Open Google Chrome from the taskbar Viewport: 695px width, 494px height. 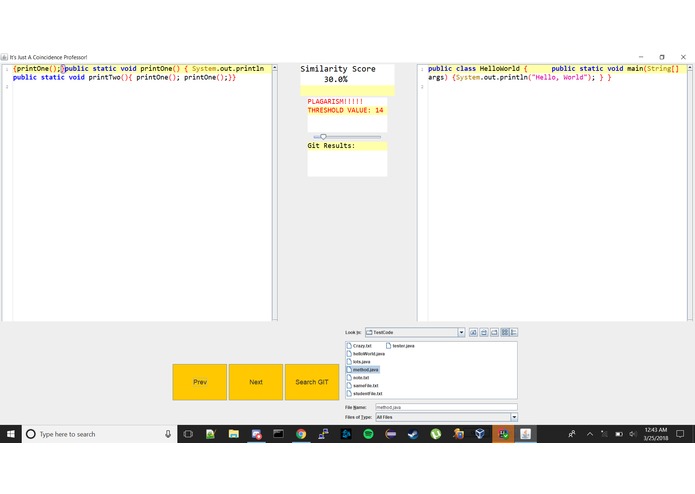point(301,434)
